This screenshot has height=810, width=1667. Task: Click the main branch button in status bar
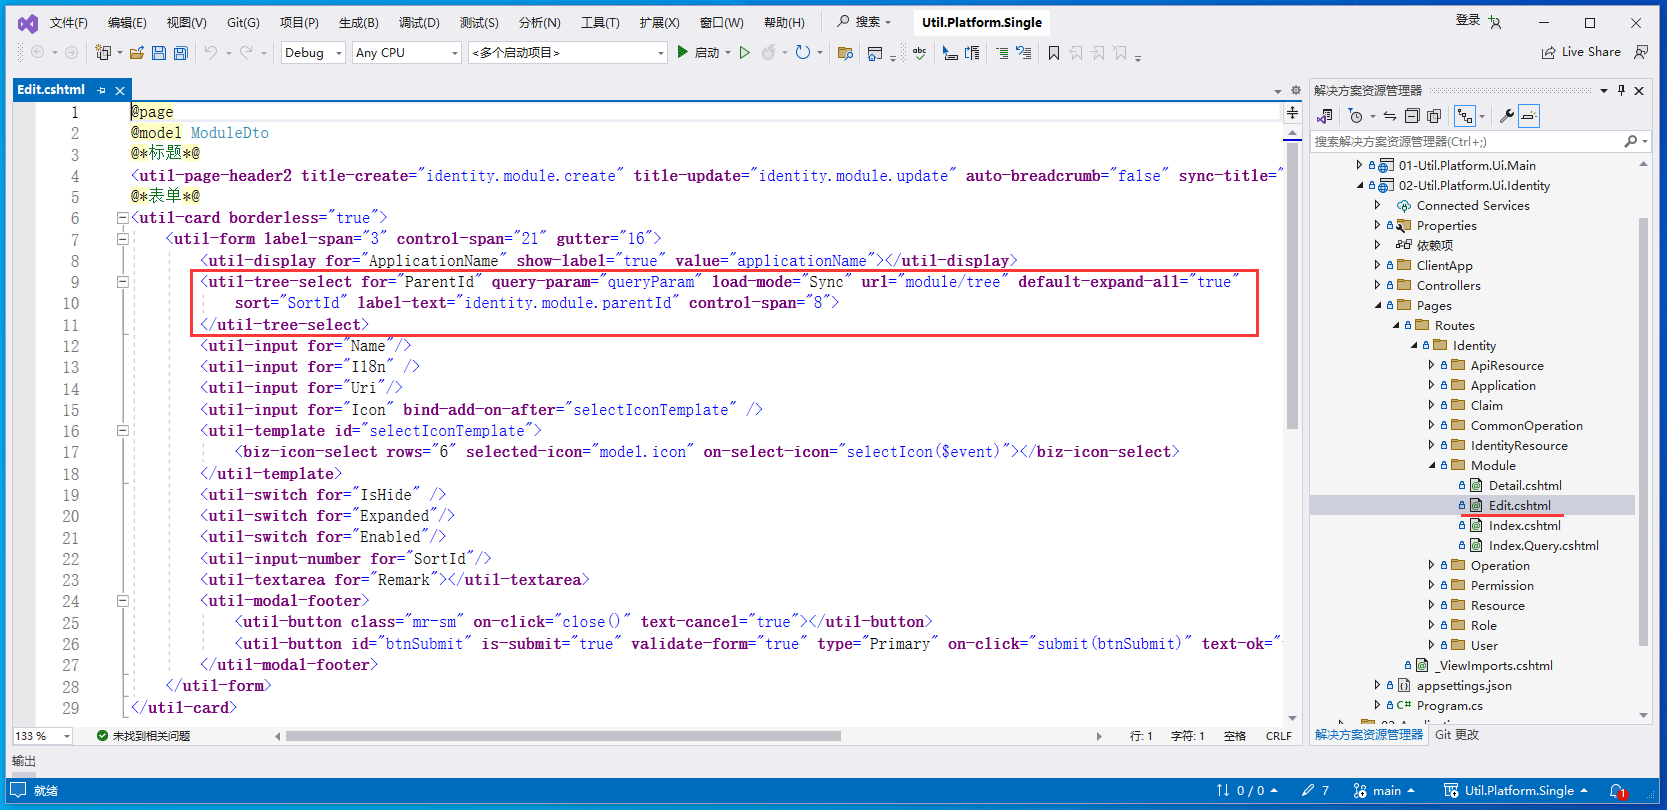click(1384, 791)
